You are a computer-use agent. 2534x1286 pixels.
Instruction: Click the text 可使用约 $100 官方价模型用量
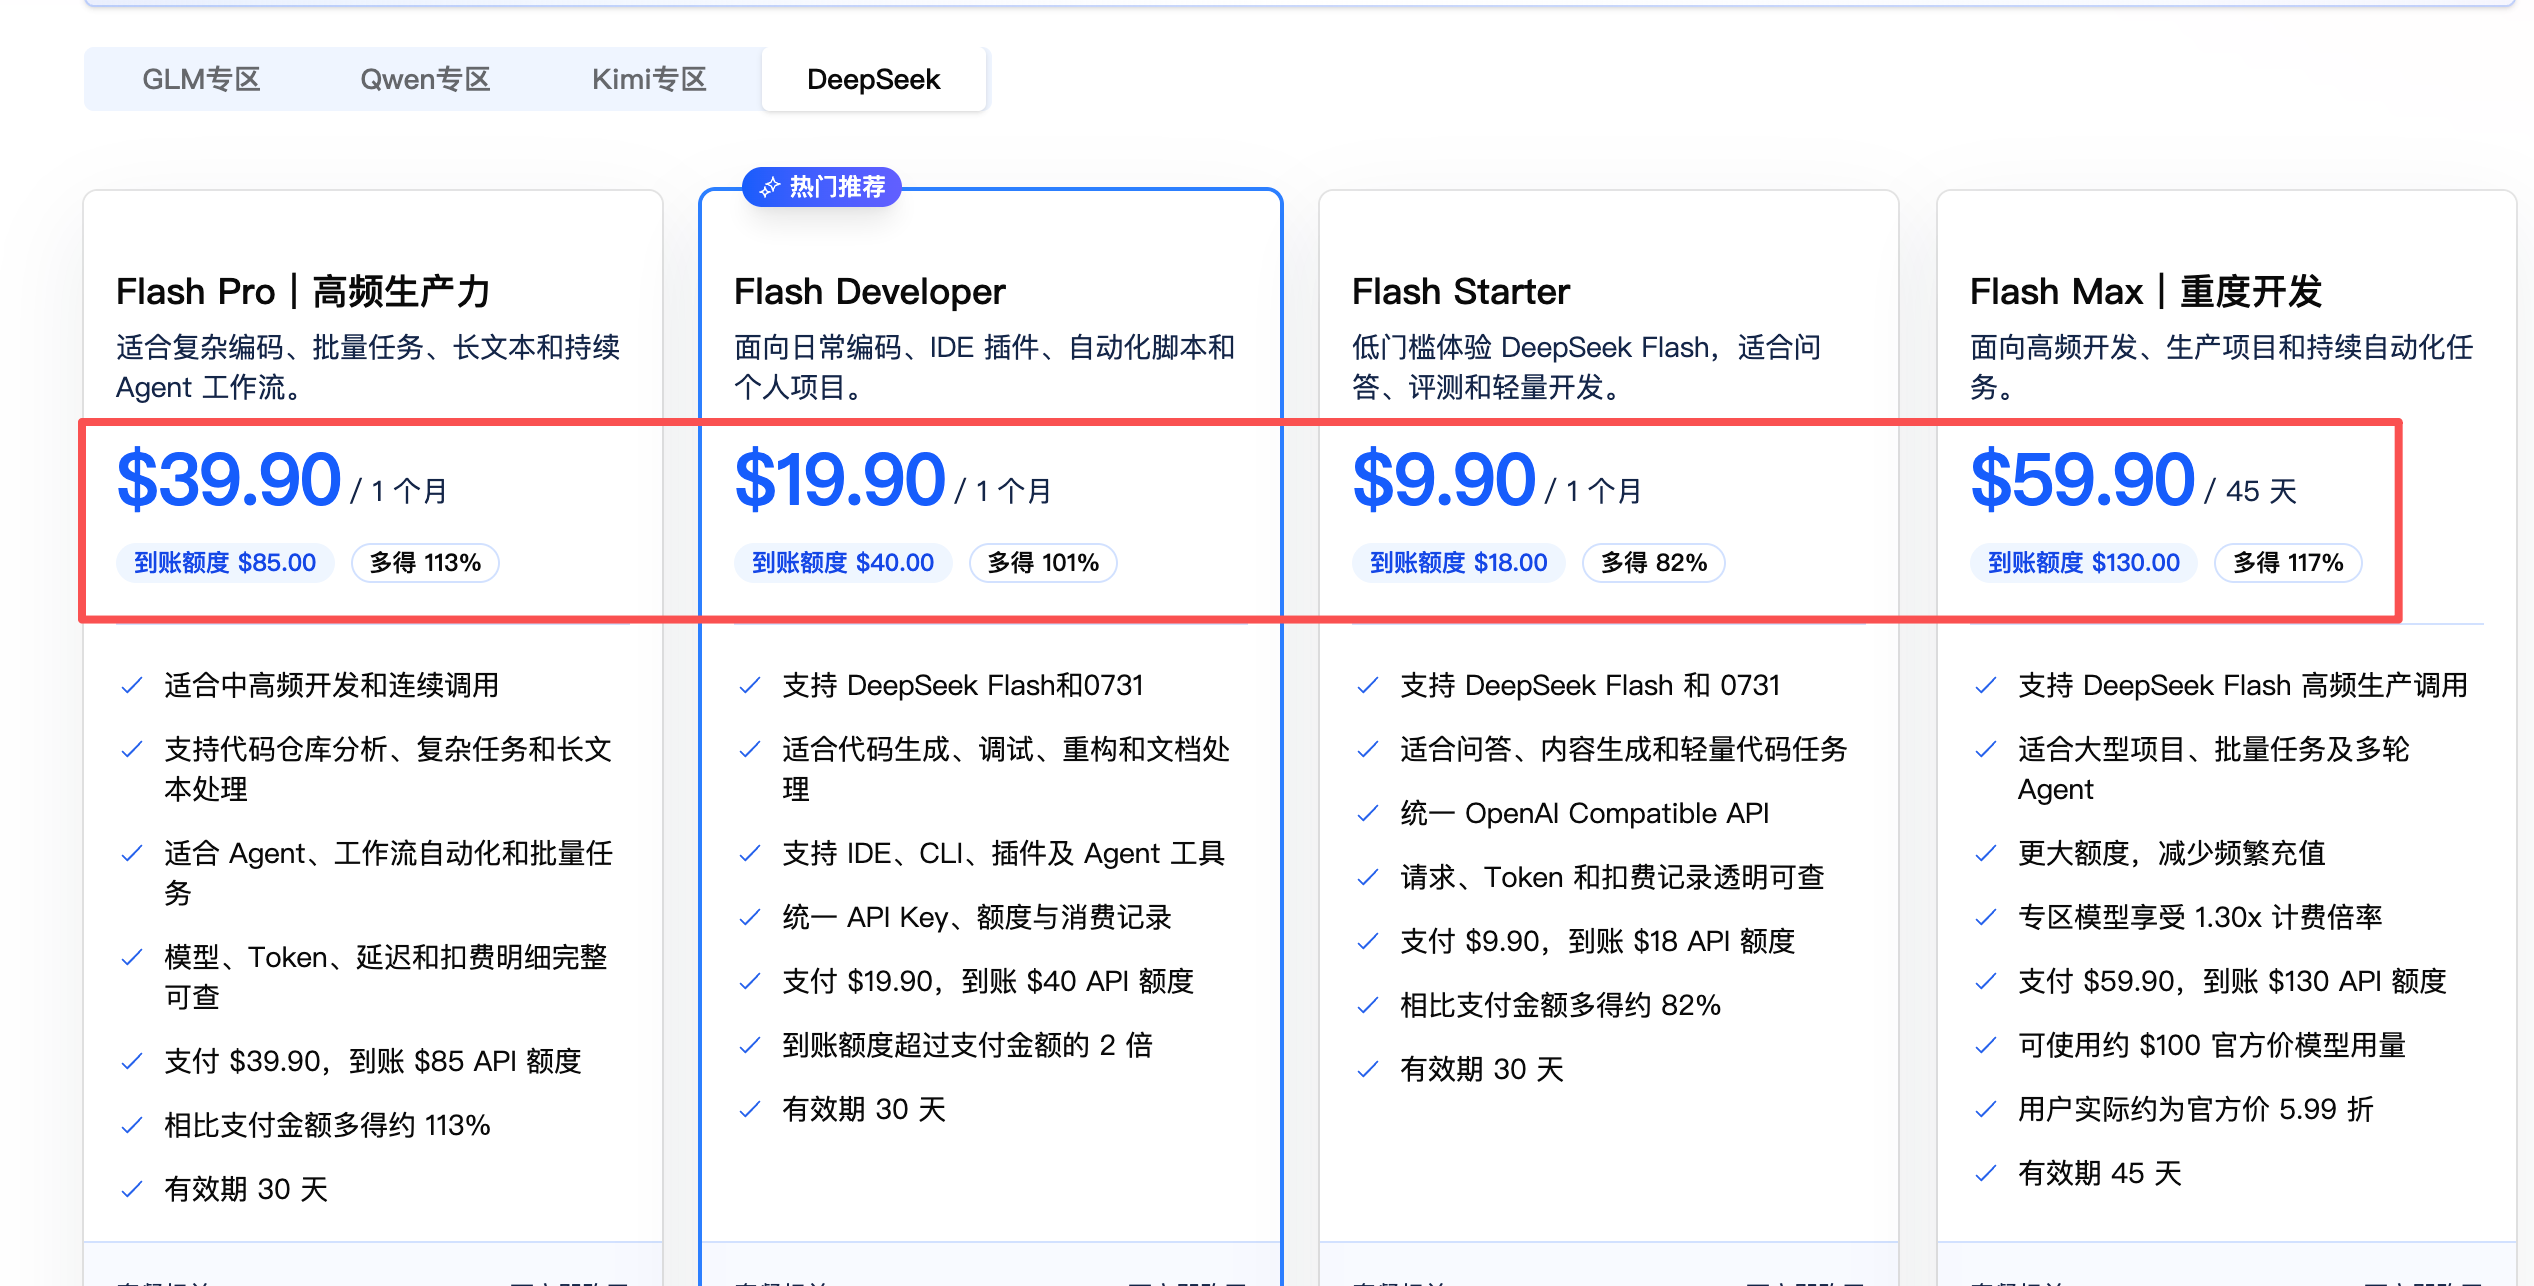(2212, 1045)
